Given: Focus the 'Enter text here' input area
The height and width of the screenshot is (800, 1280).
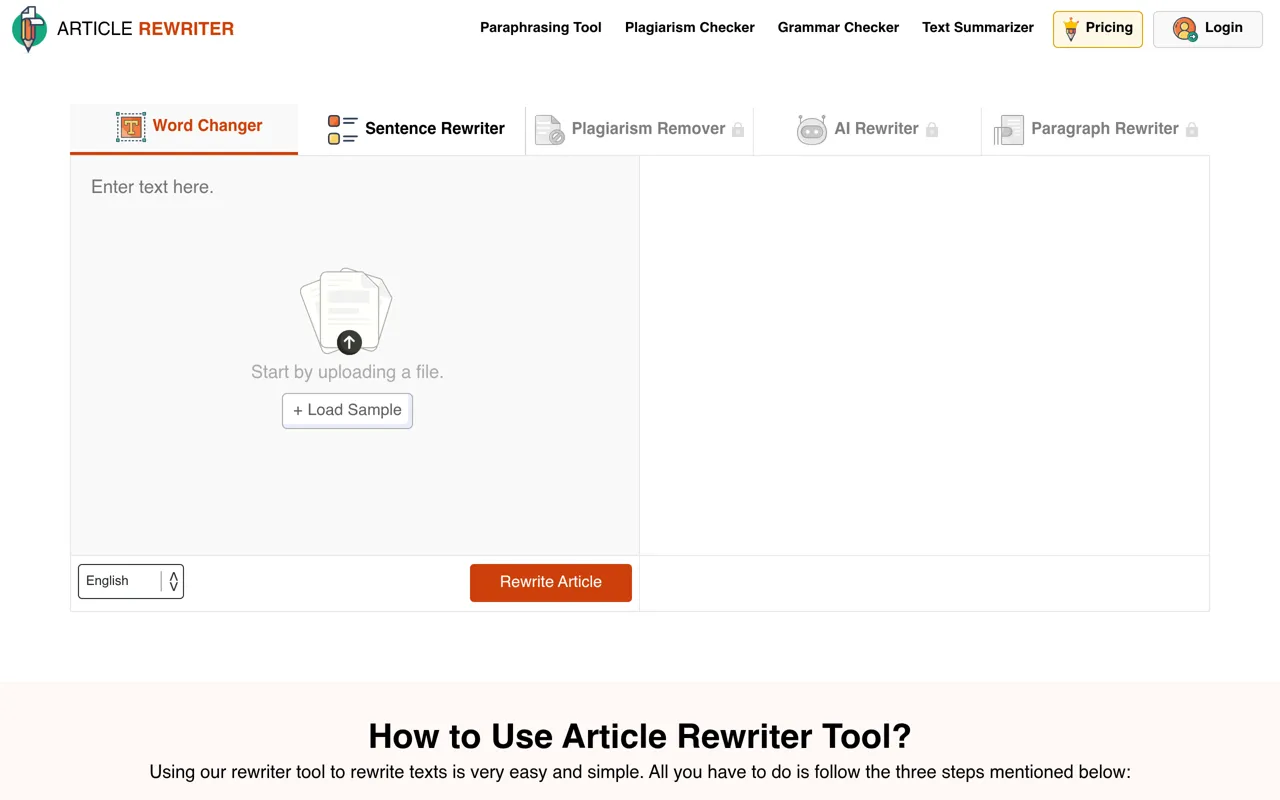Looking at the screenshot, I should click(355, 355).
